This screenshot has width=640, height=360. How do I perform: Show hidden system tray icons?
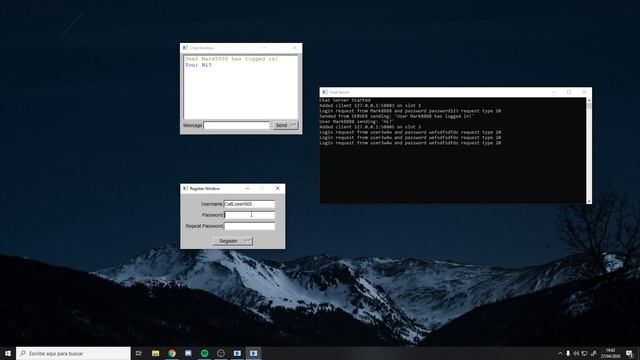click(560, 353)
